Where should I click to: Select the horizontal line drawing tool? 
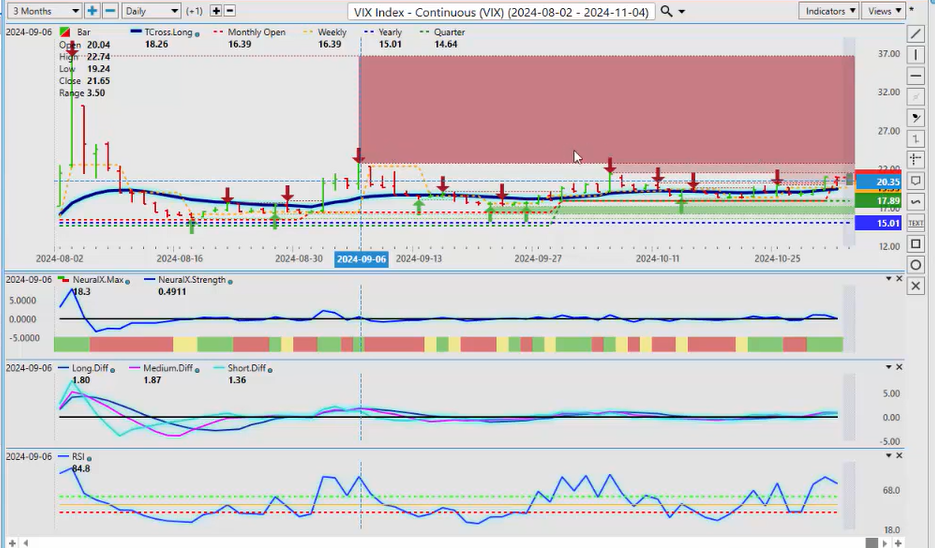click(x=915, y=76)
